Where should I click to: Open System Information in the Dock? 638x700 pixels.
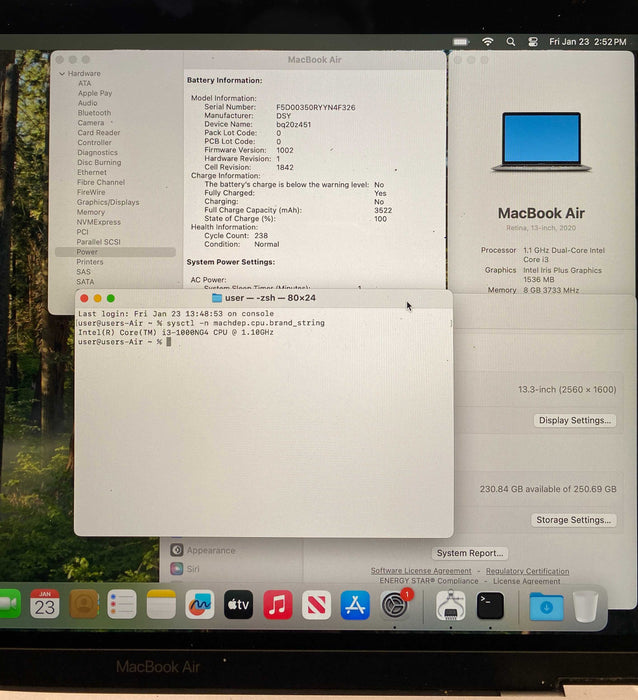(x=450, y=605)
